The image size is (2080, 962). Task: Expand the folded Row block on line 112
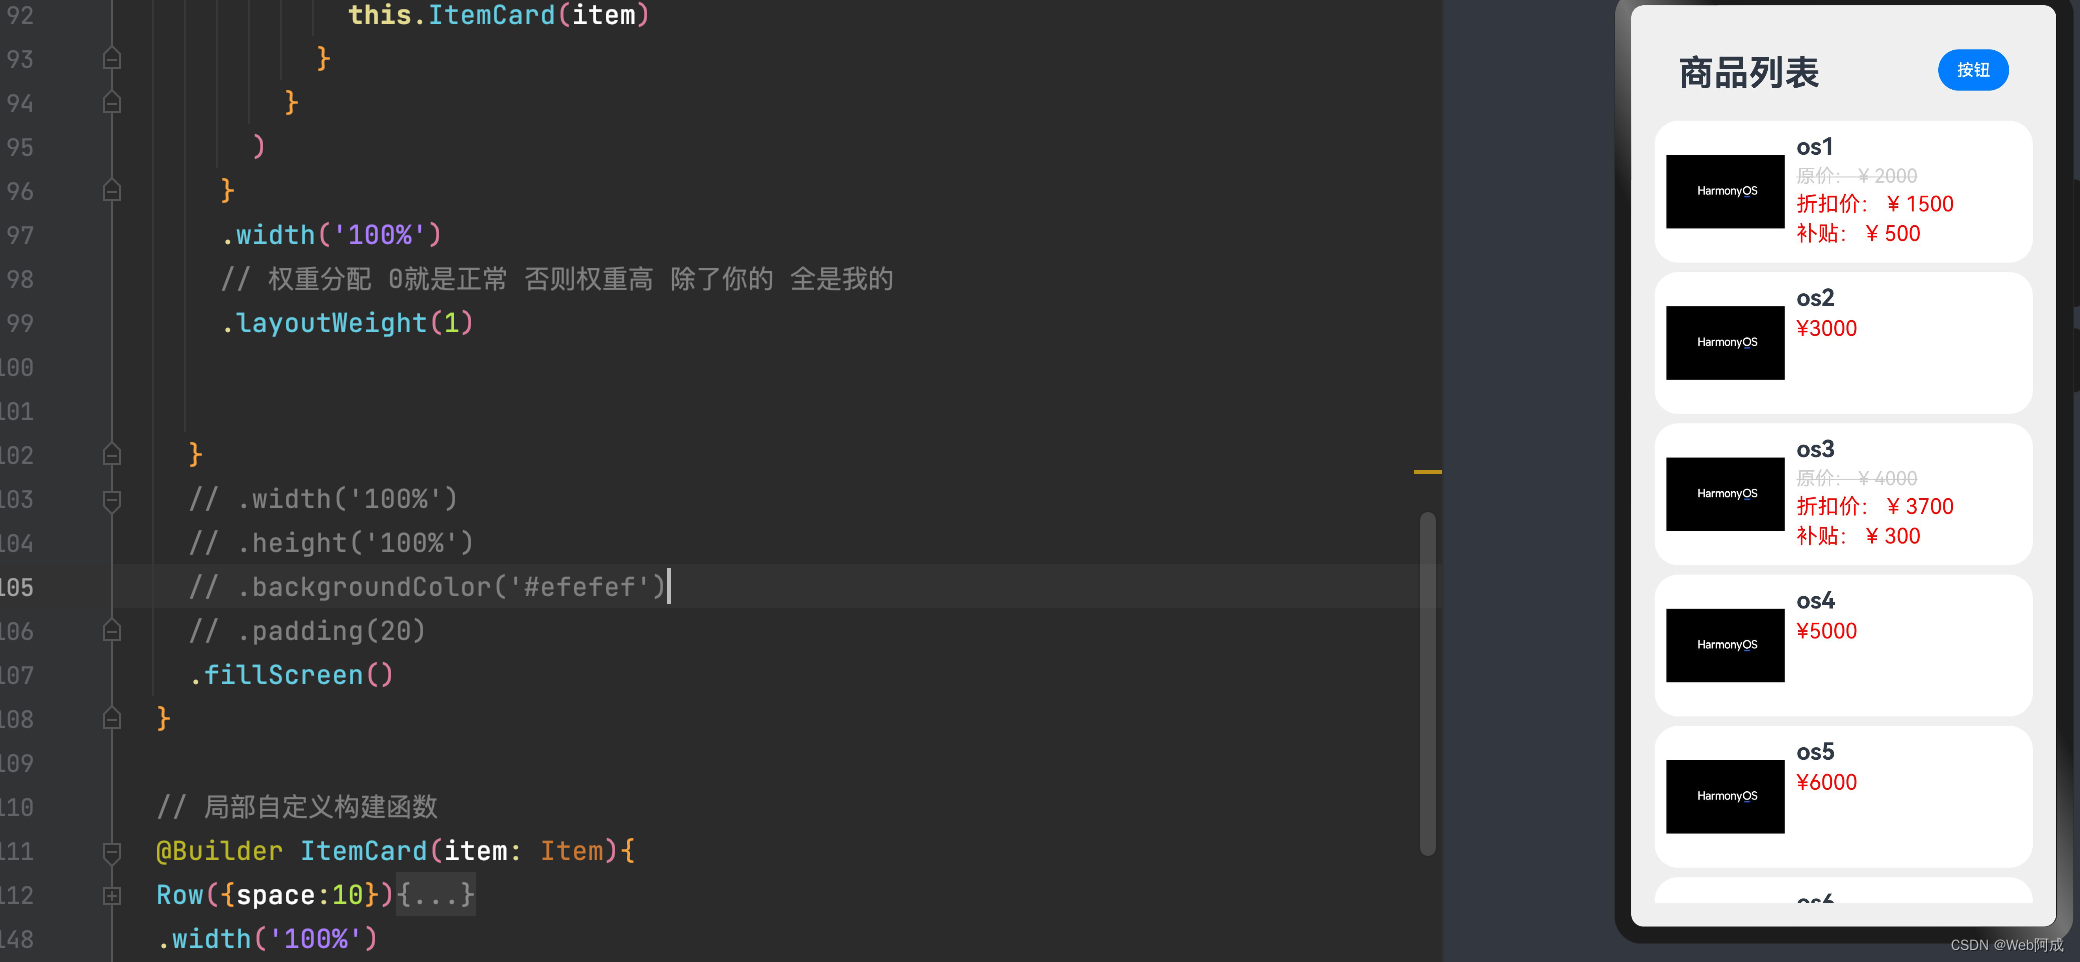pyautogui.click(x=112, y=895)
